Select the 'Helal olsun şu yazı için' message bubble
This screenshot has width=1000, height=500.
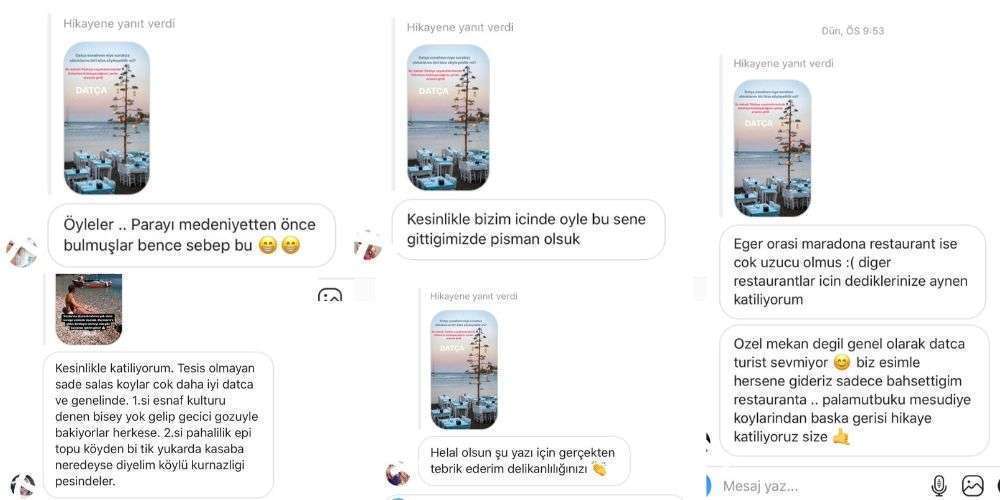point(524,461)
